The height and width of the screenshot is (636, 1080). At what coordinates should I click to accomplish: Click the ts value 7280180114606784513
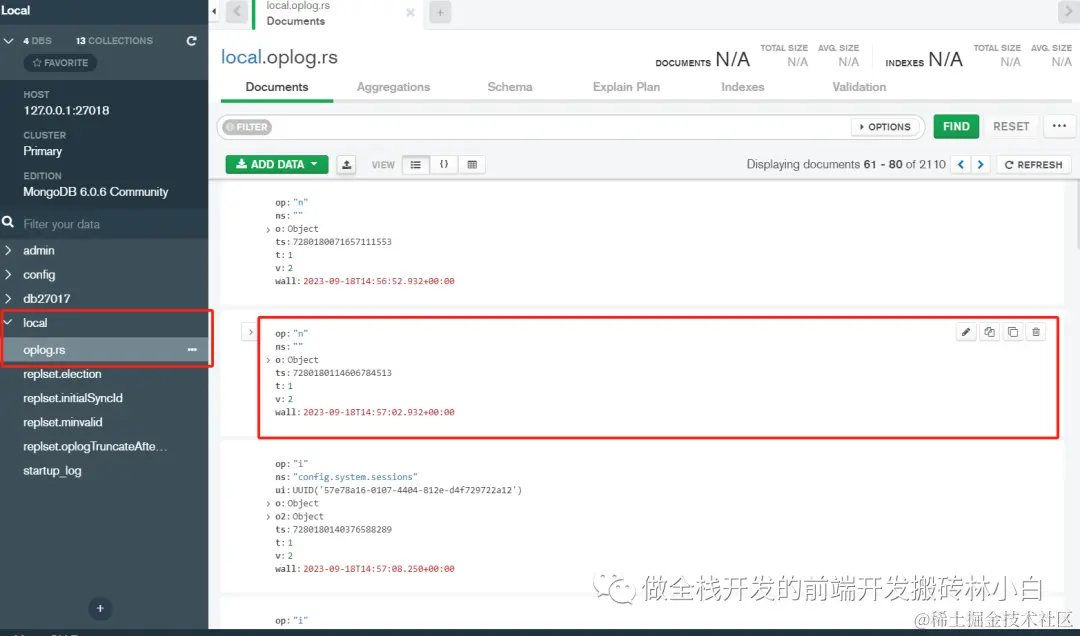(342, 373)
